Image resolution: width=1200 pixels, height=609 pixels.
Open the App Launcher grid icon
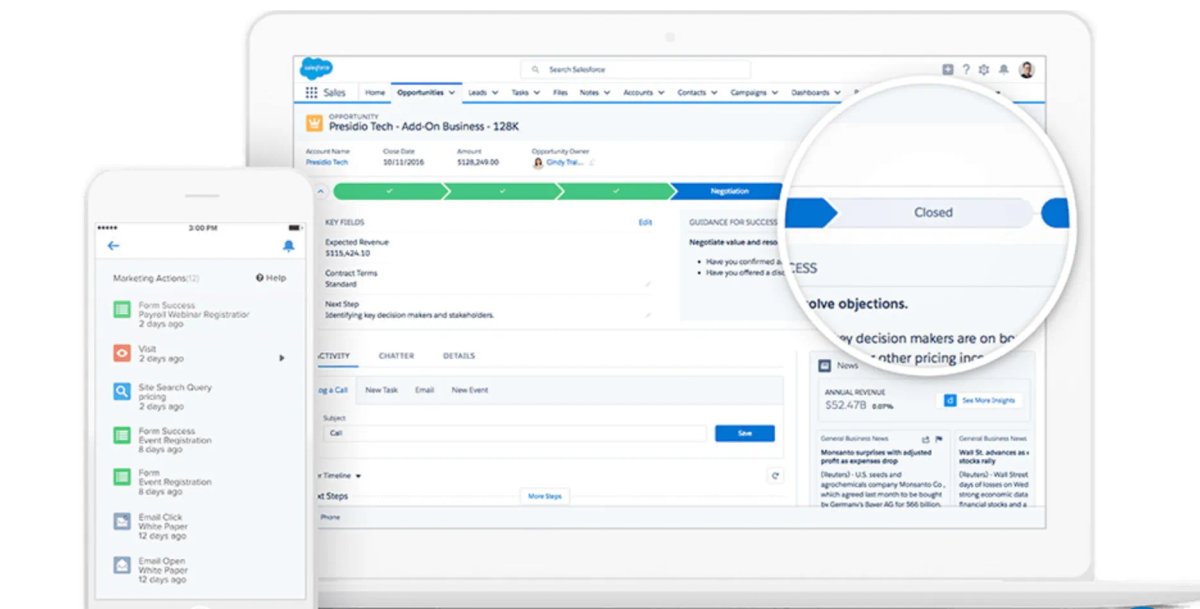coord(311,93)
